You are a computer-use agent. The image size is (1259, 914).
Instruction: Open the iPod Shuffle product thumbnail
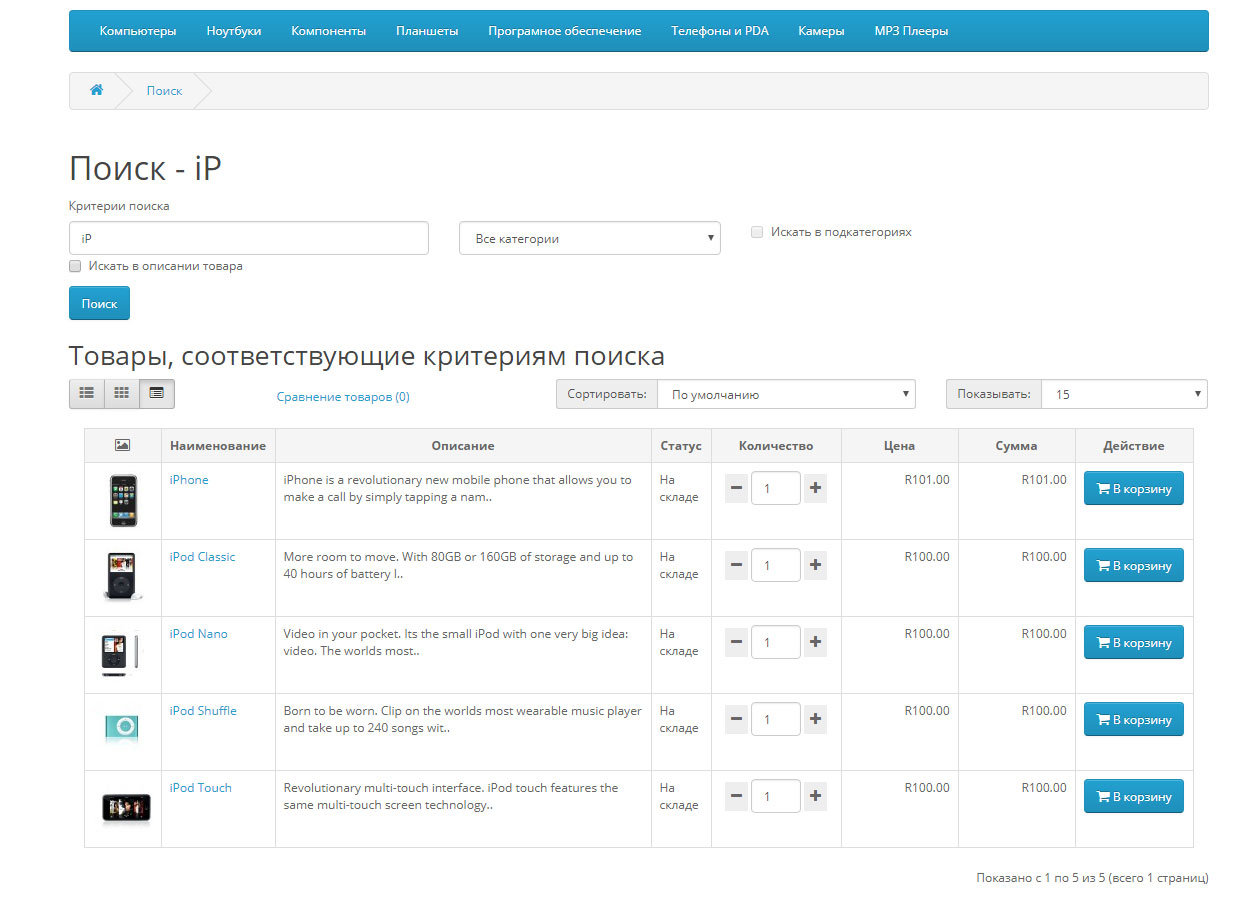coord(122,727)
